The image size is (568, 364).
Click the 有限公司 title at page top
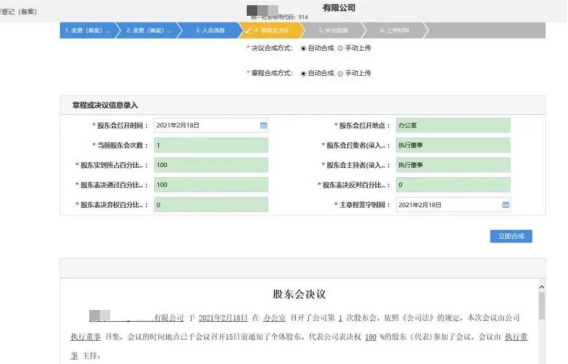click(339, 8)
